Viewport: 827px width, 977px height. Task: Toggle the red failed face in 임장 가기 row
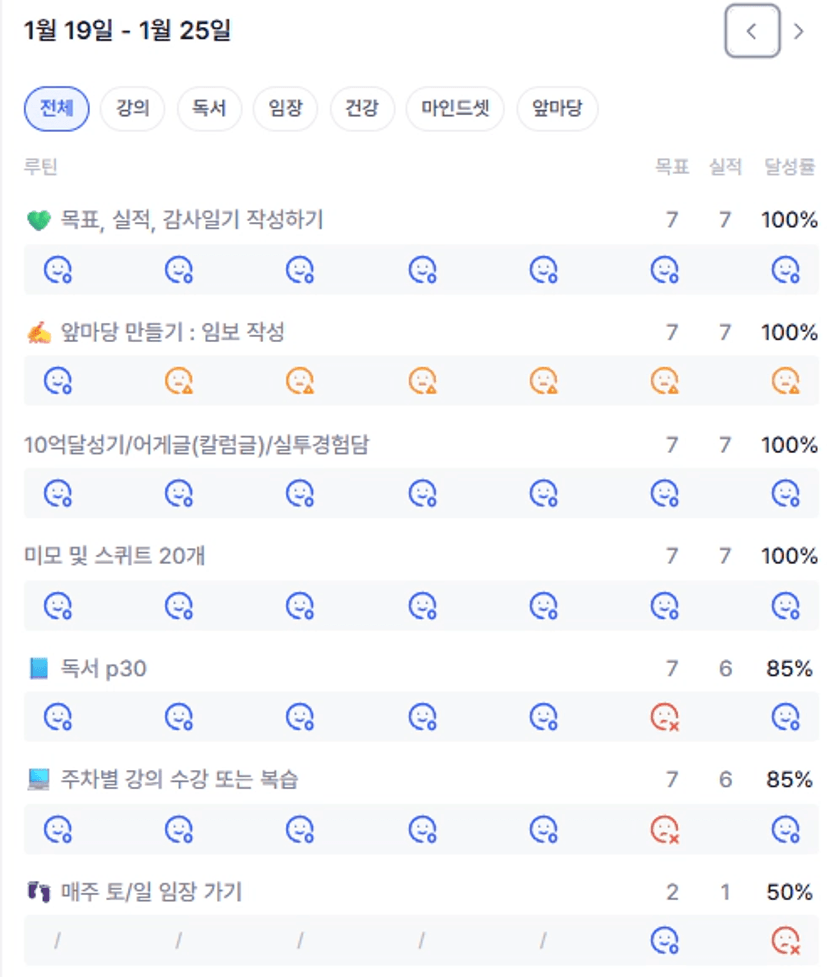pos(785,940)
